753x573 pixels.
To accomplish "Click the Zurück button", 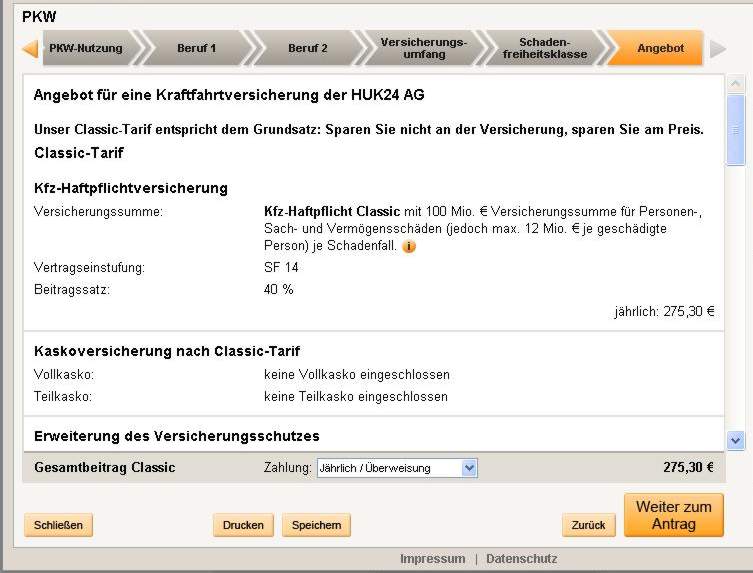I will 588,525.
